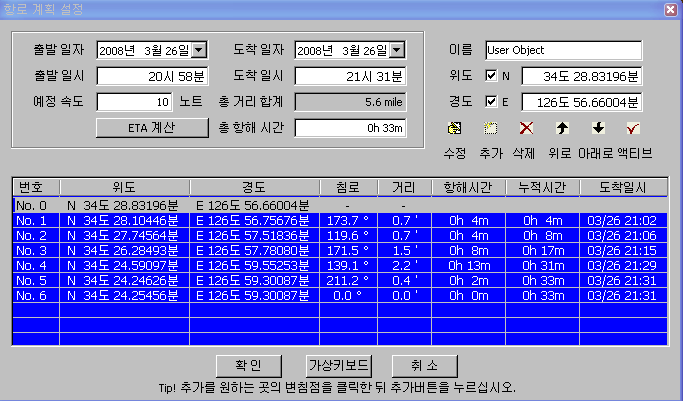
Task: Click the 번호 column header
Action: 36,187
